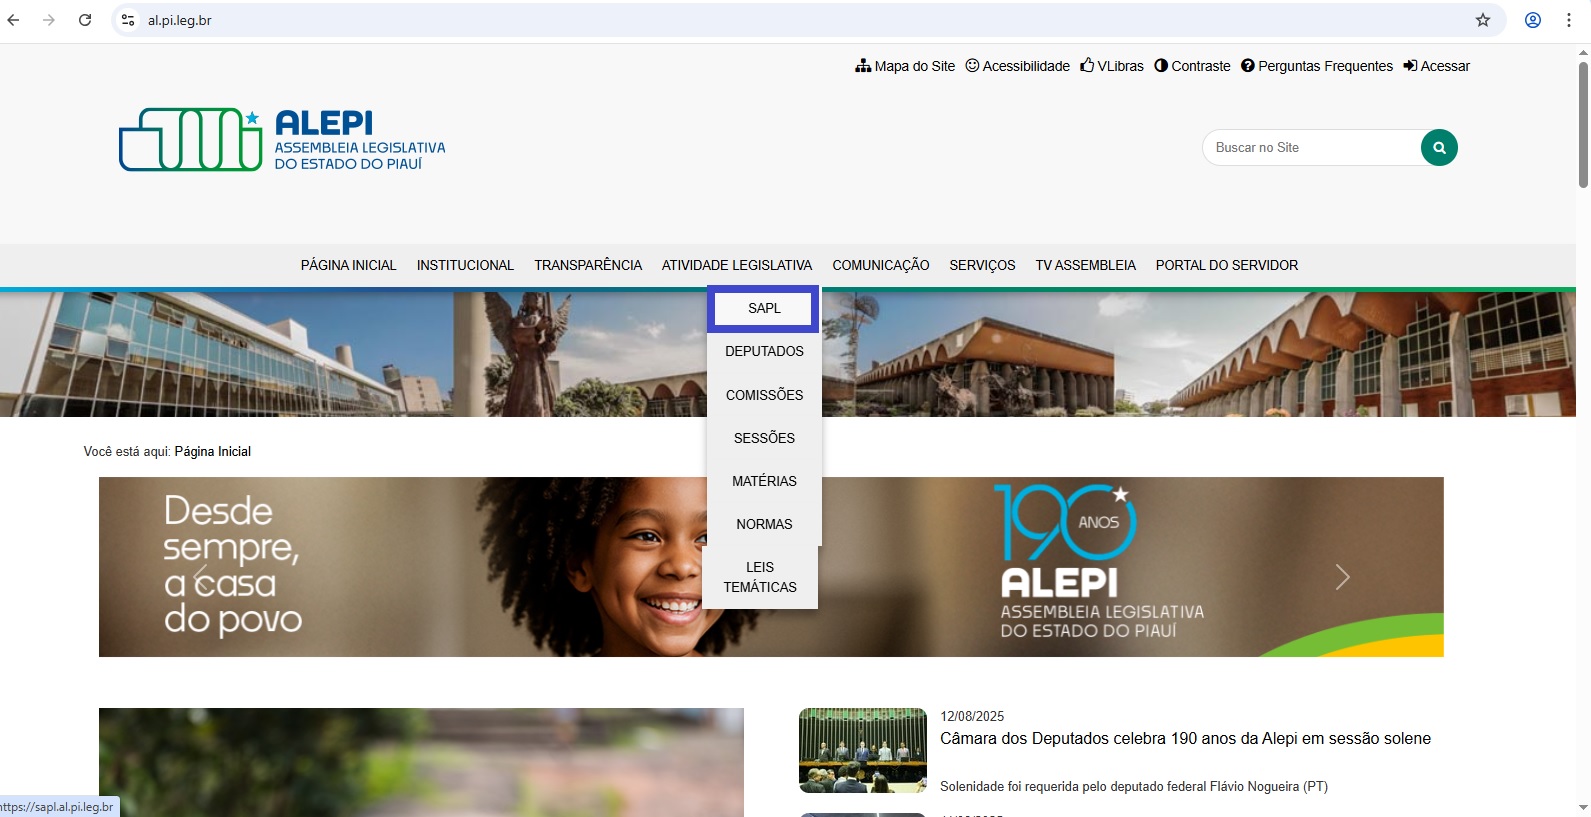Click the vertical page scrollbar

[x=1582, y=125]
